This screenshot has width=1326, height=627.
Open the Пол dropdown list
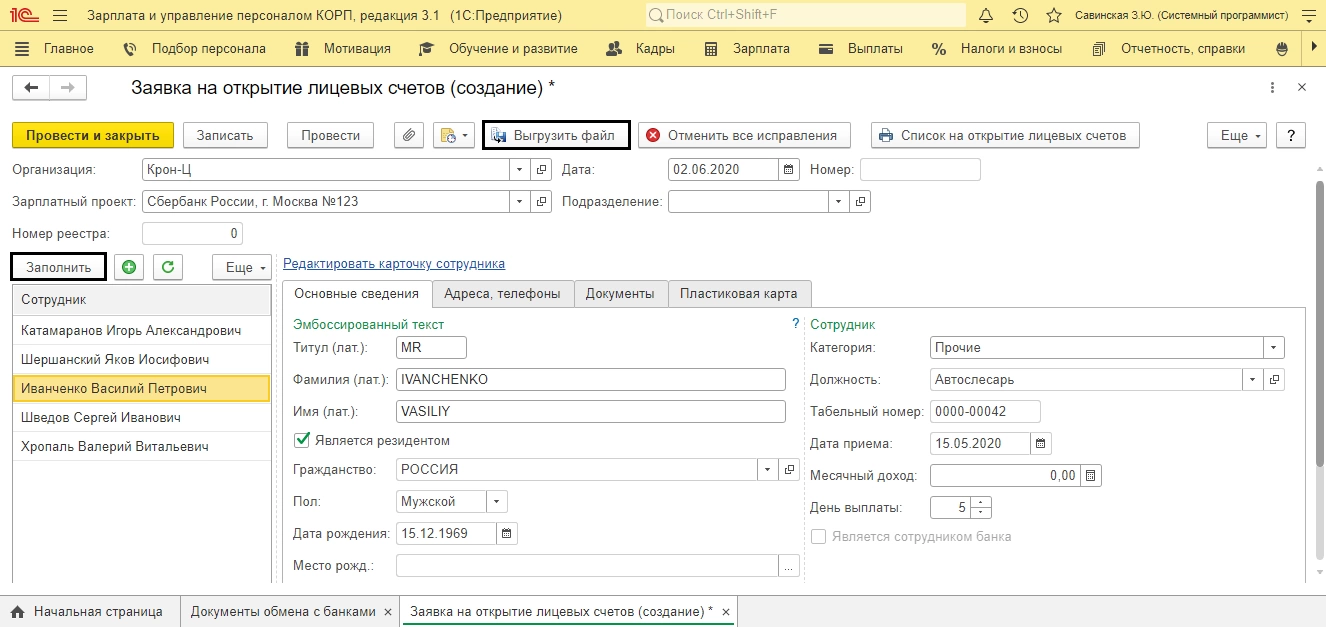coord(498,502)
